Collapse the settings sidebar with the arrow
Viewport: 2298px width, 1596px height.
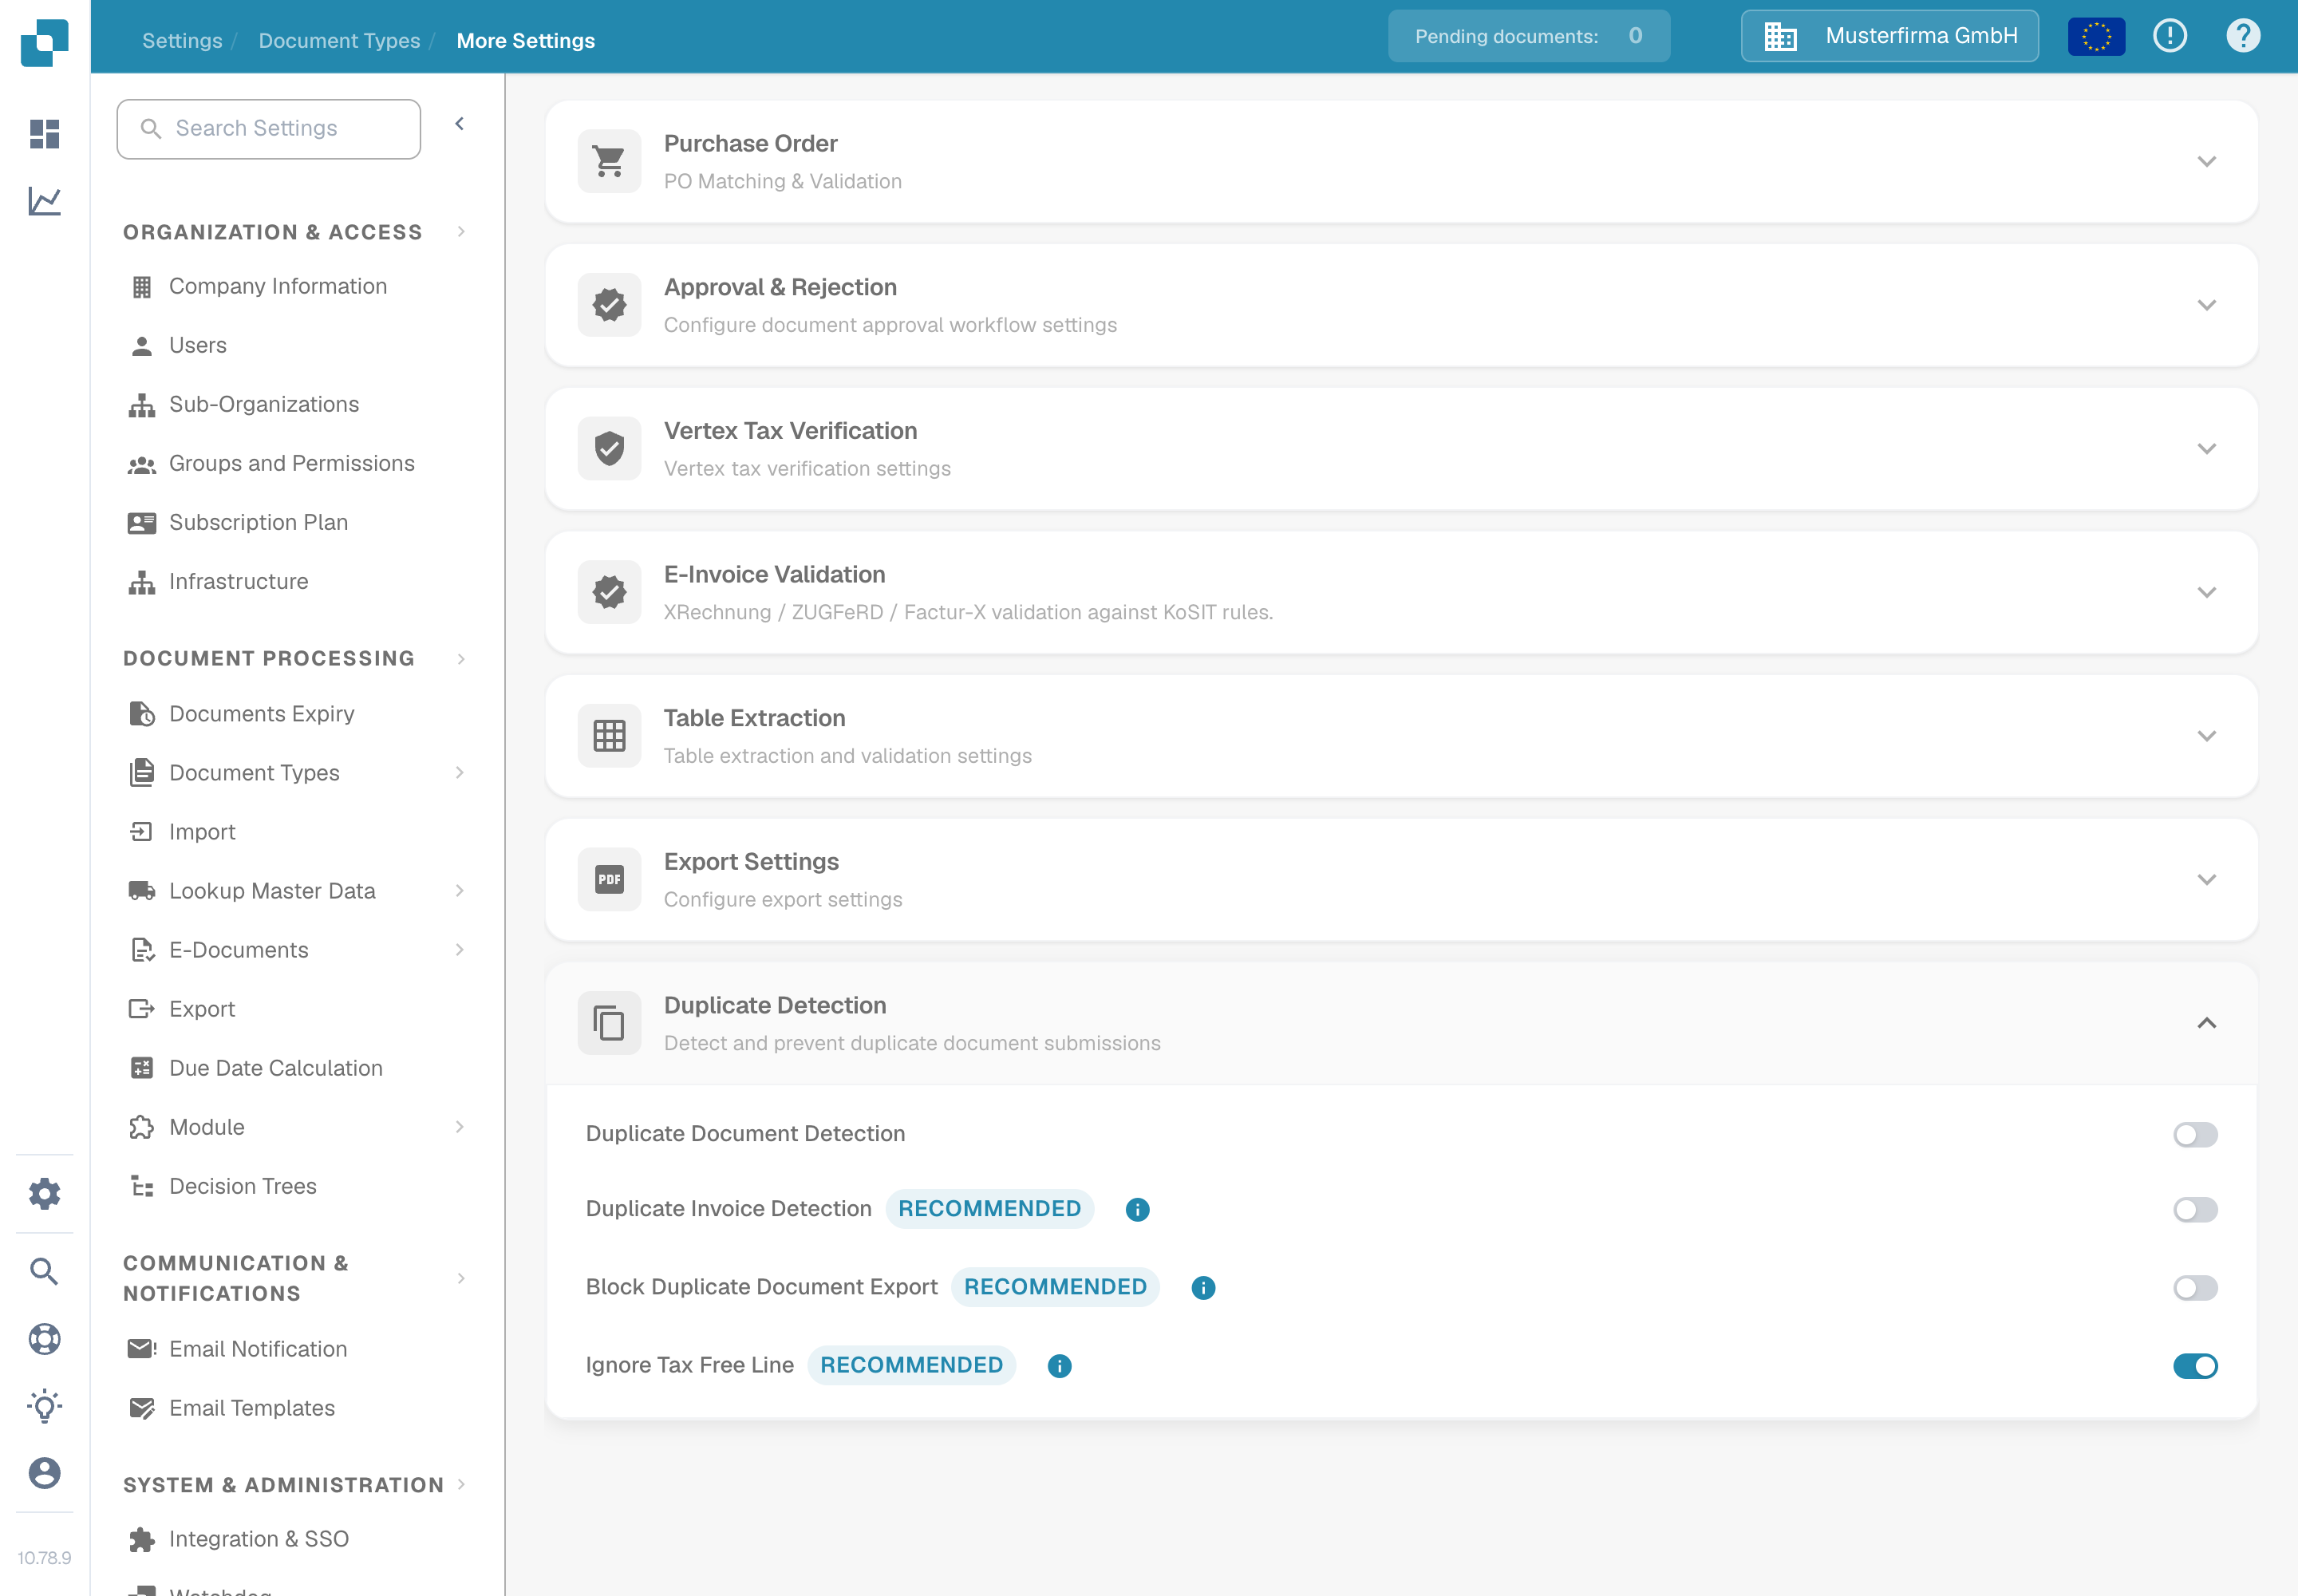click(459, 124)
